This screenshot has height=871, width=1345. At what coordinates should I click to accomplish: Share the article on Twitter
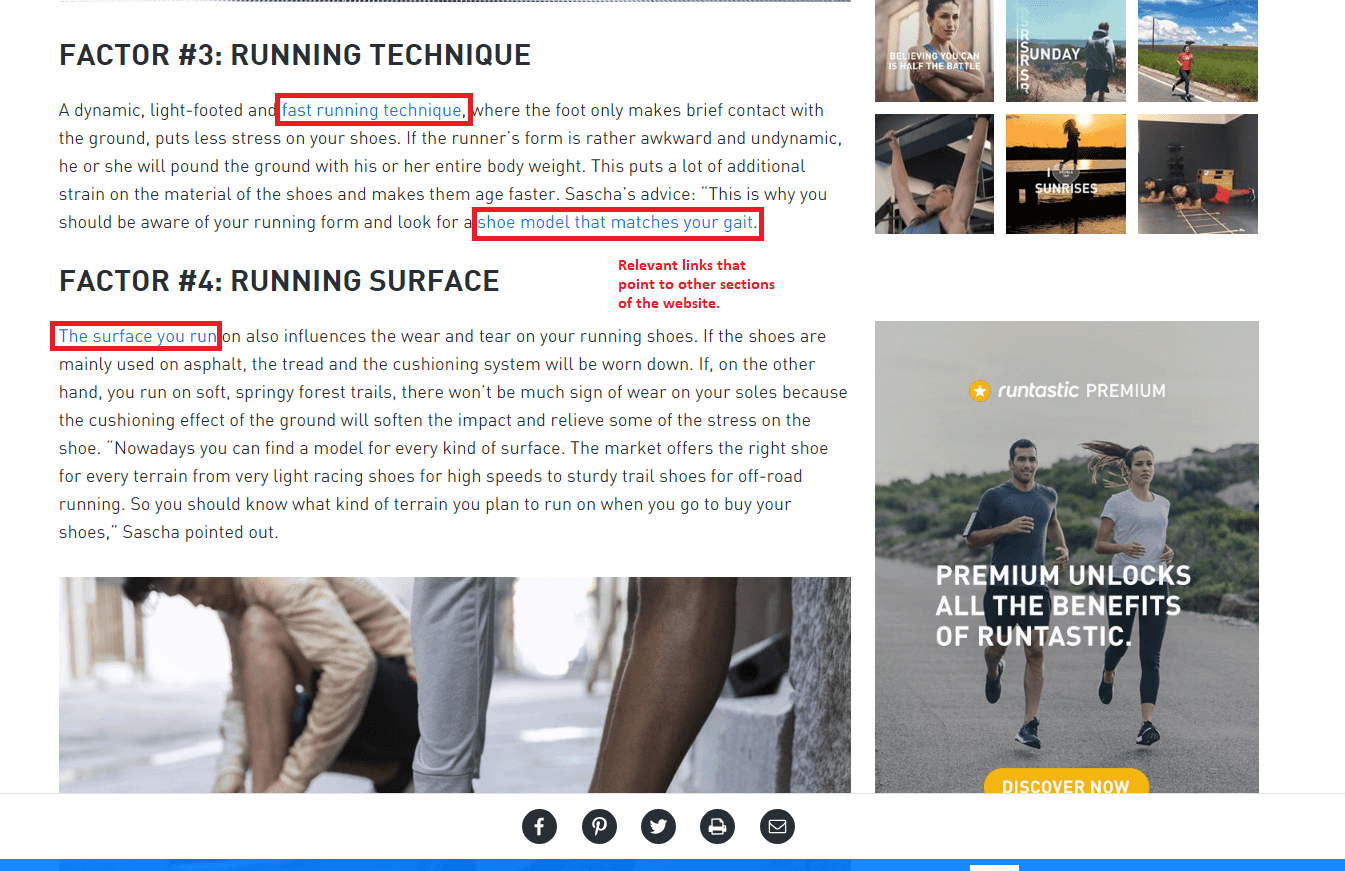[658, 827]
